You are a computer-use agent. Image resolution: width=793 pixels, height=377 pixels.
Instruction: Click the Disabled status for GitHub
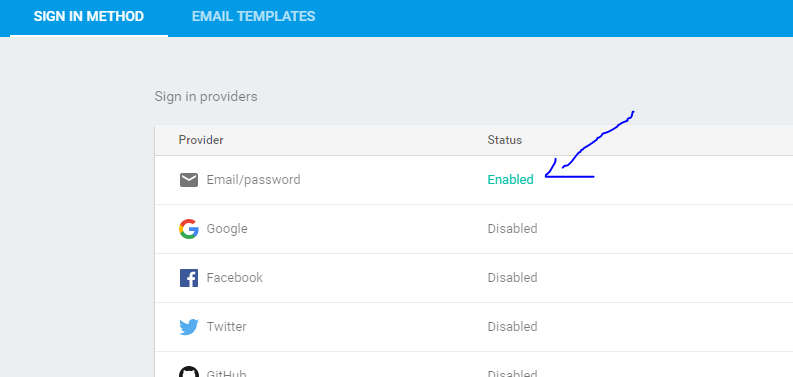point(512,373)
